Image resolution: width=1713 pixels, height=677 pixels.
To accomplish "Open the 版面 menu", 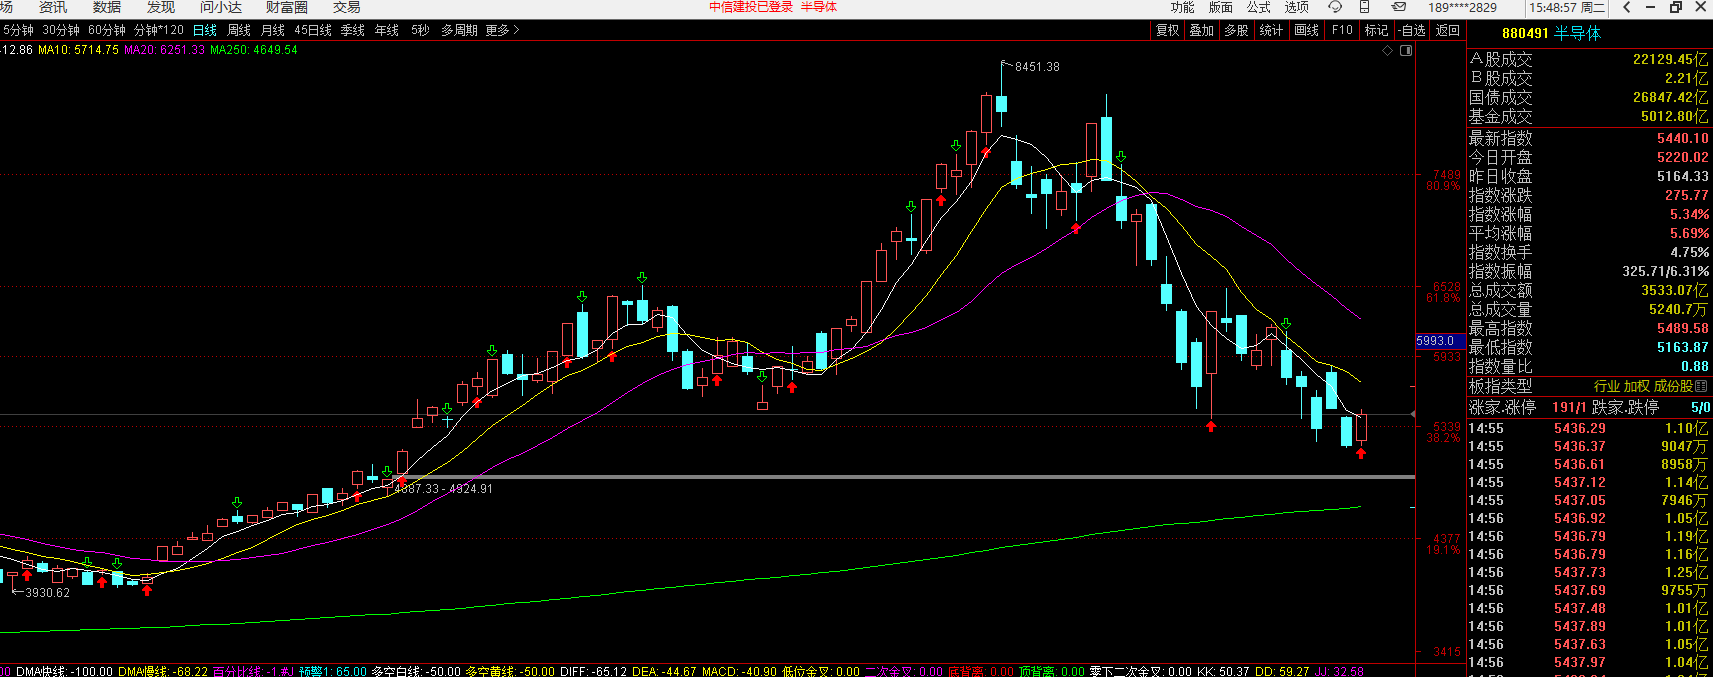I will coord(1221,7).
